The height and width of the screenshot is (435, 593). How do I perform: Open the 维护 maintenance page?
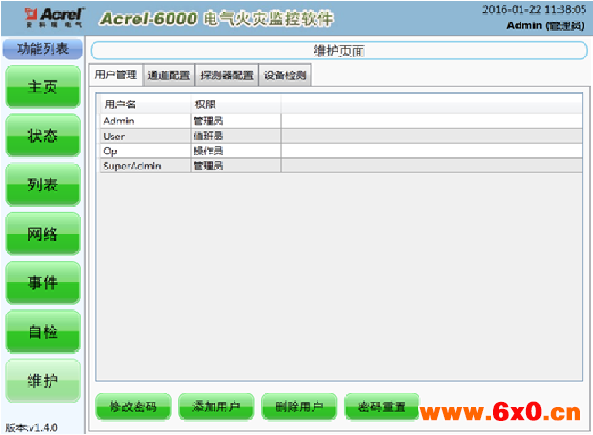pos(43,381)
